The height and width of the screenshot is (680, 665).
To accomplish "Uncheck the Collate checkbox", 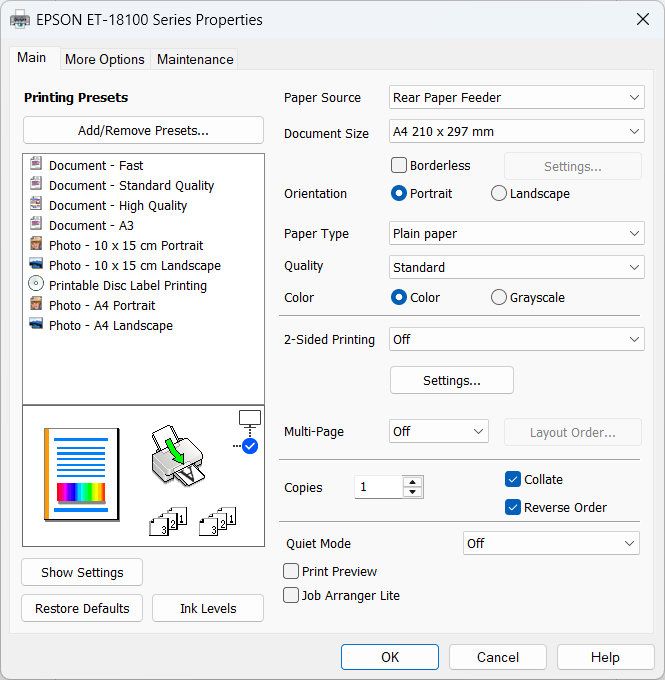I will 513,479.
